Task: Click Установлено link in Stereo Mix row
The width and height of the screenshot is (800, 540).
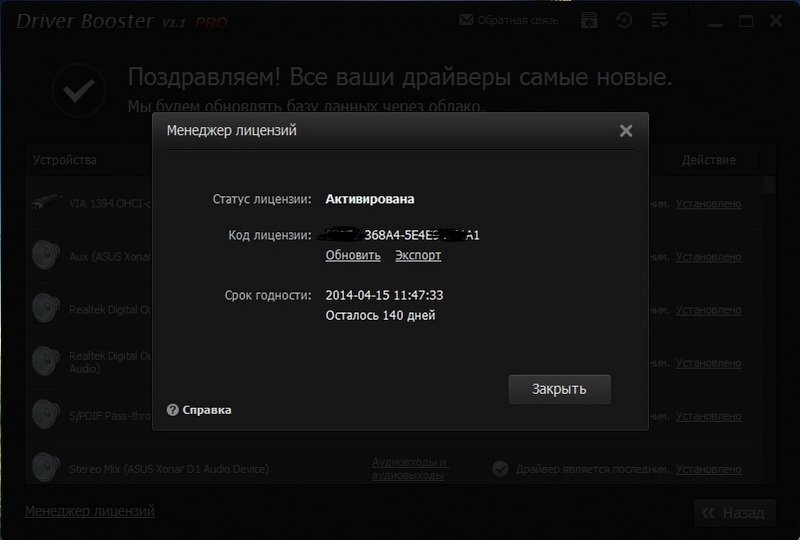Action: [709, 469]
